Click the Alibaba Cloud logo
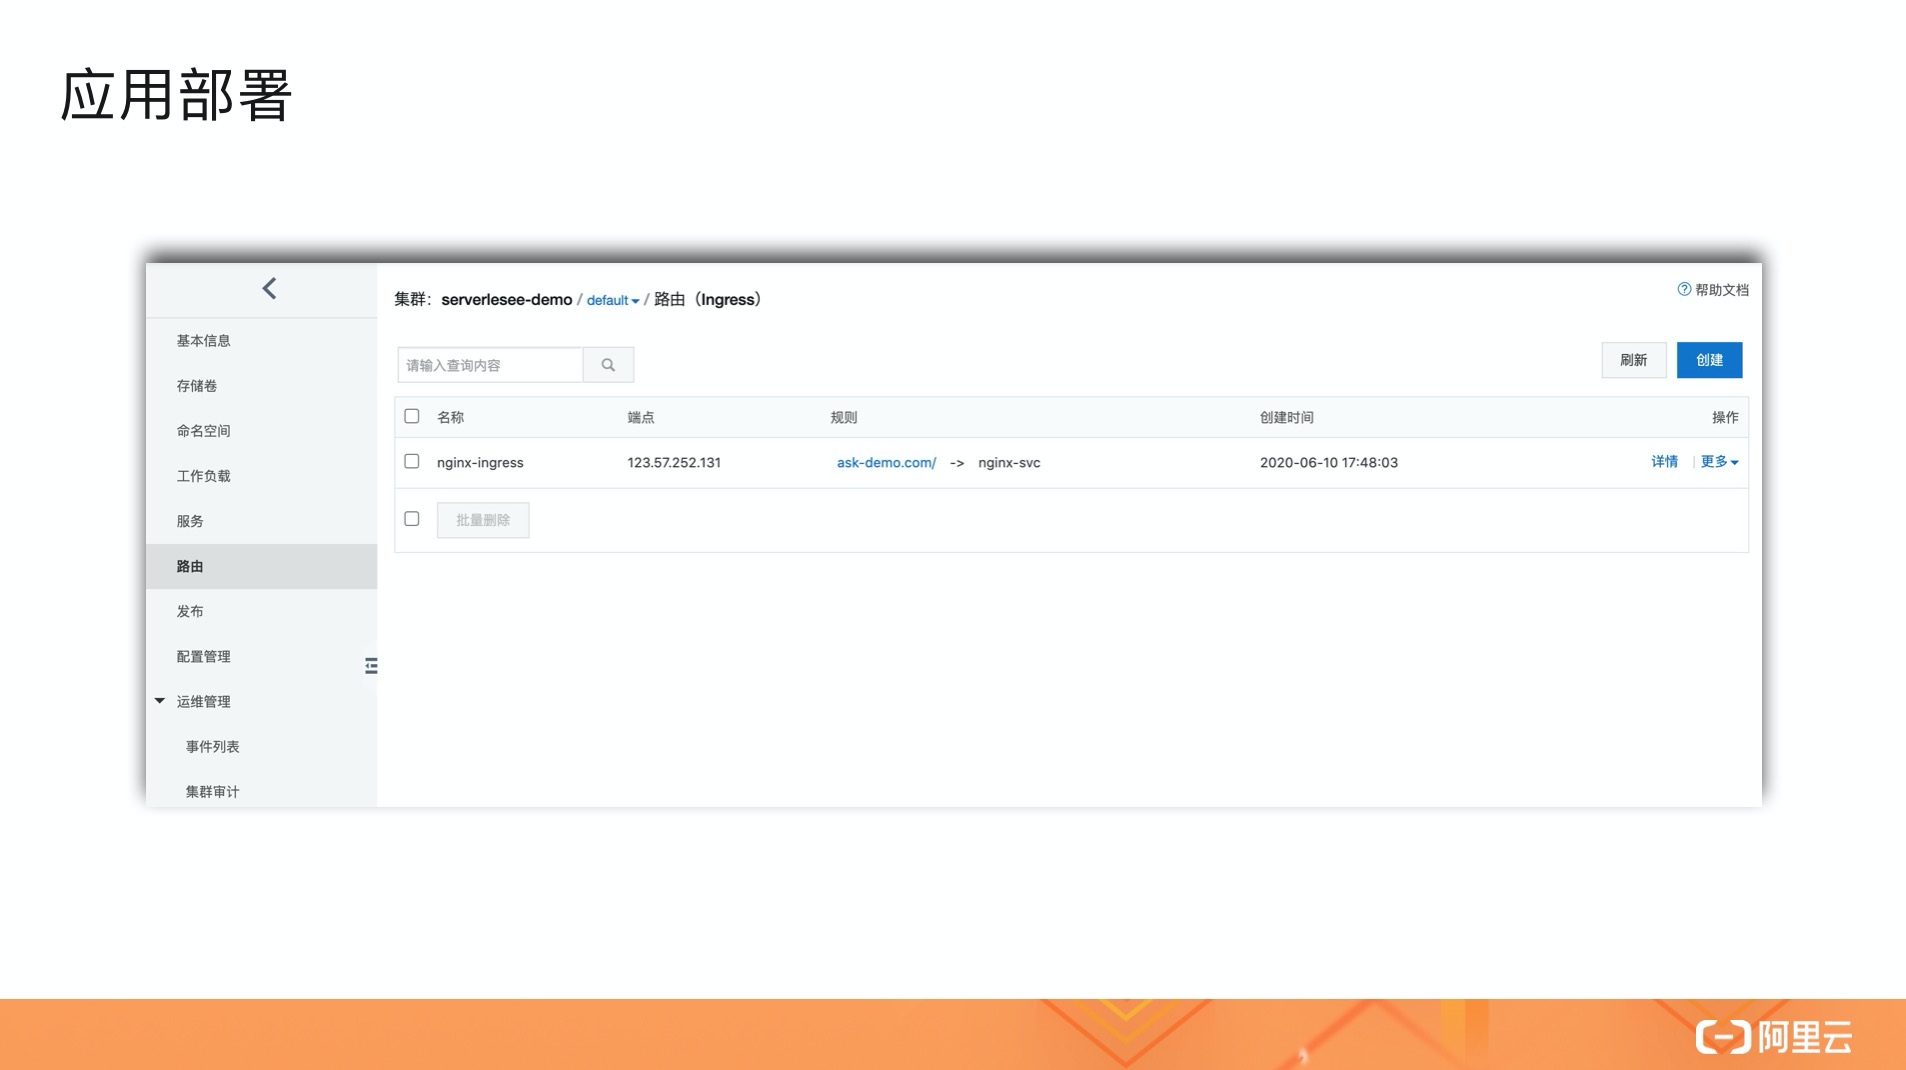1906x1070 pixels. pyautogui.click(x=1773, y=1037)
